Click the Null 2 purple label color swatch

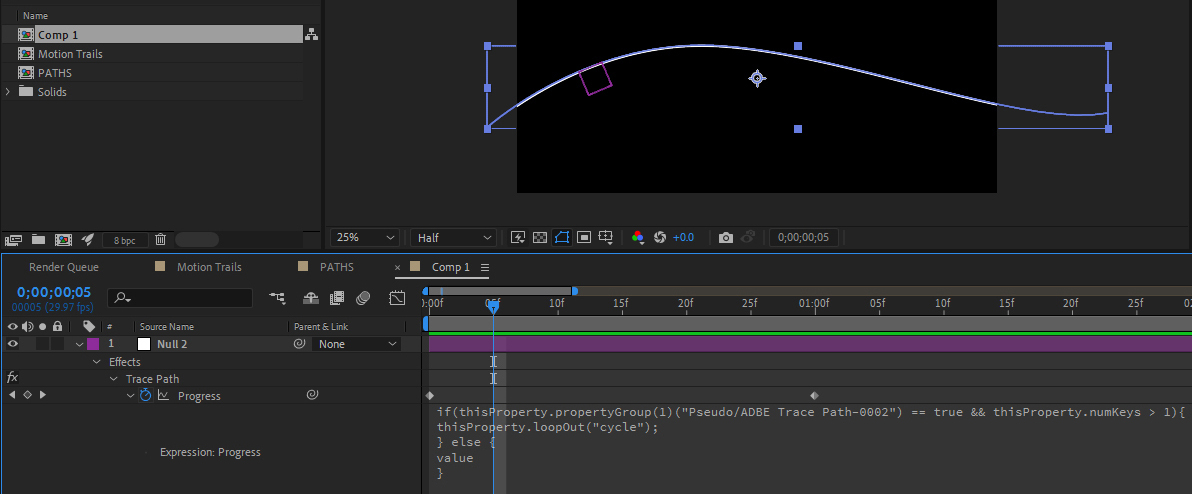(x=93, y=344)
